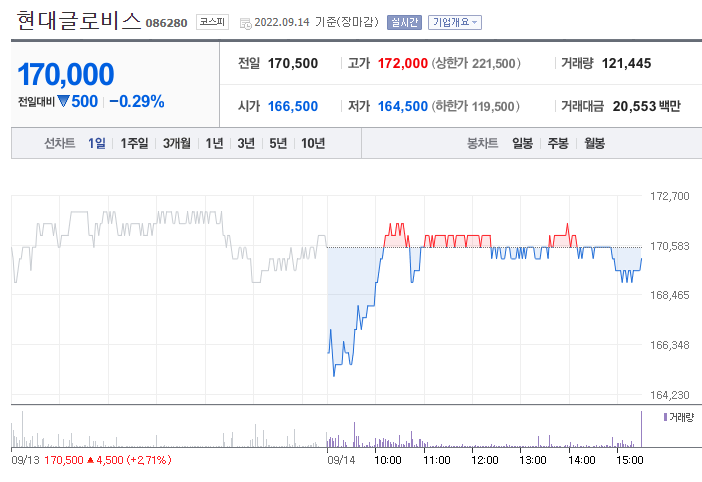Click the 172,700 y-axis label
Viewport: 702px width, 482px height.
(x=669, y=196)
